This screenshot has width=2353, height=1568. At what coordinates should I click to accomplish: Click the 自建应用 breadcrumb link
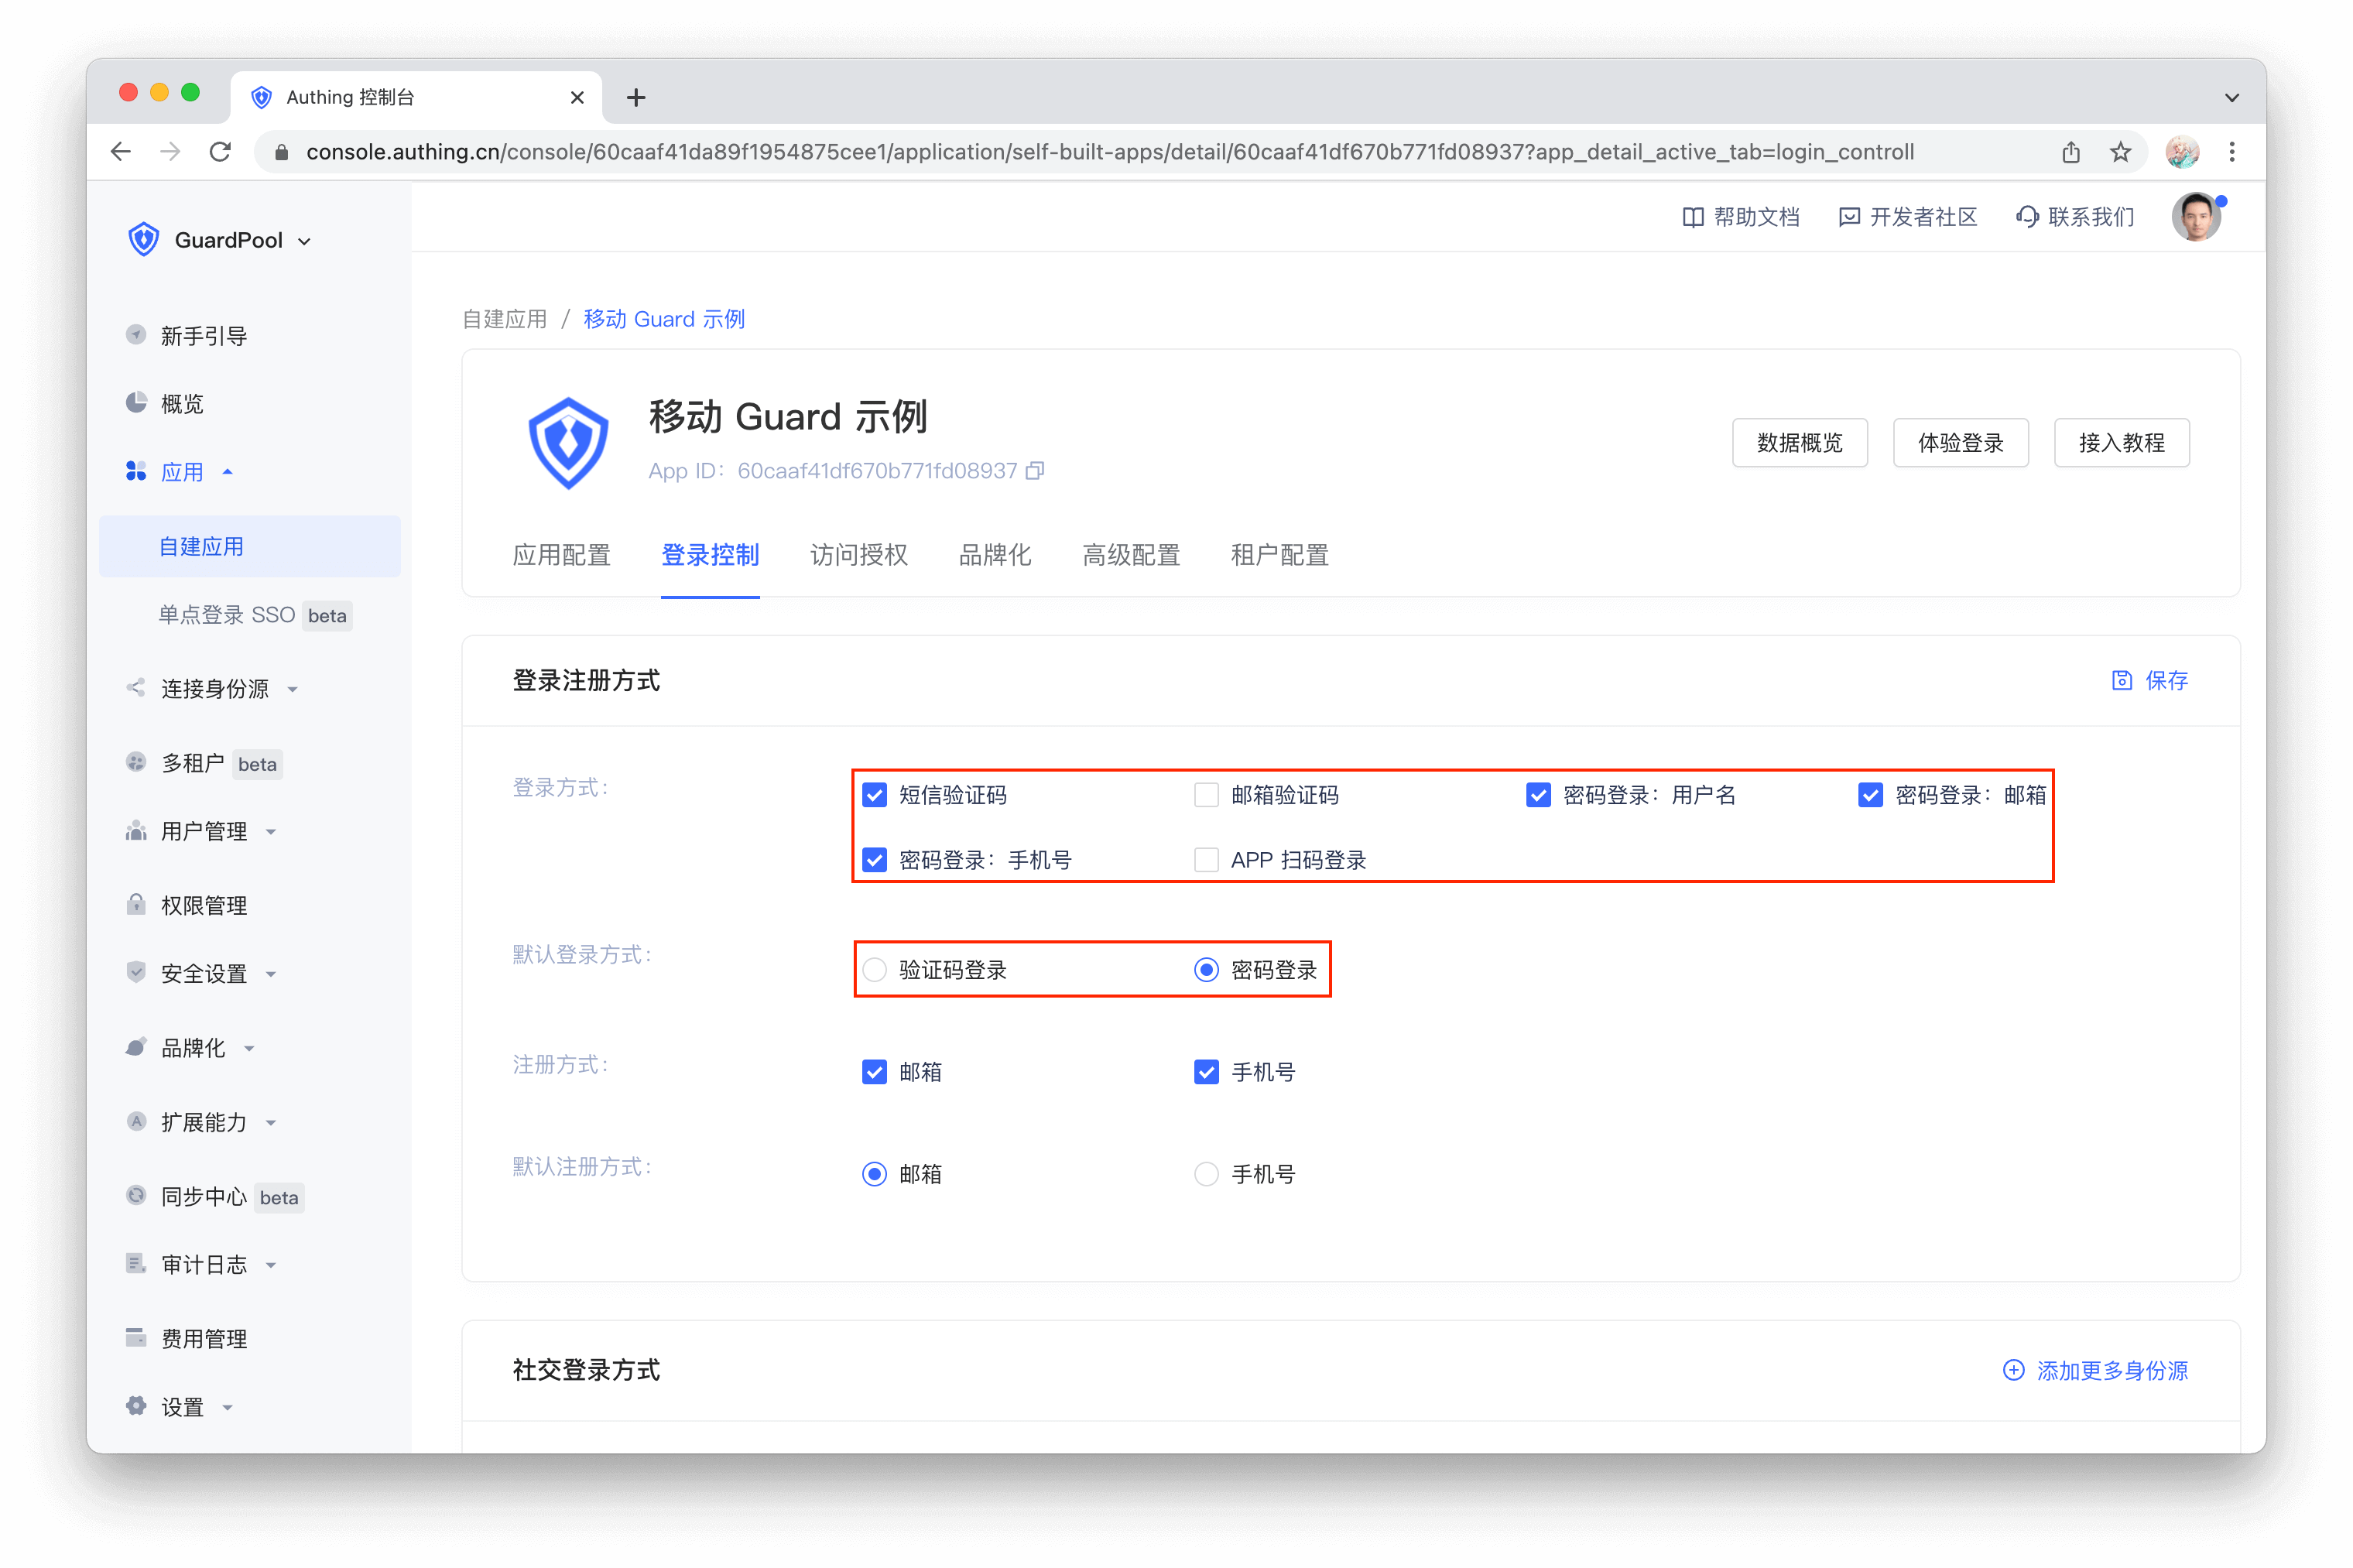[505, 319]
